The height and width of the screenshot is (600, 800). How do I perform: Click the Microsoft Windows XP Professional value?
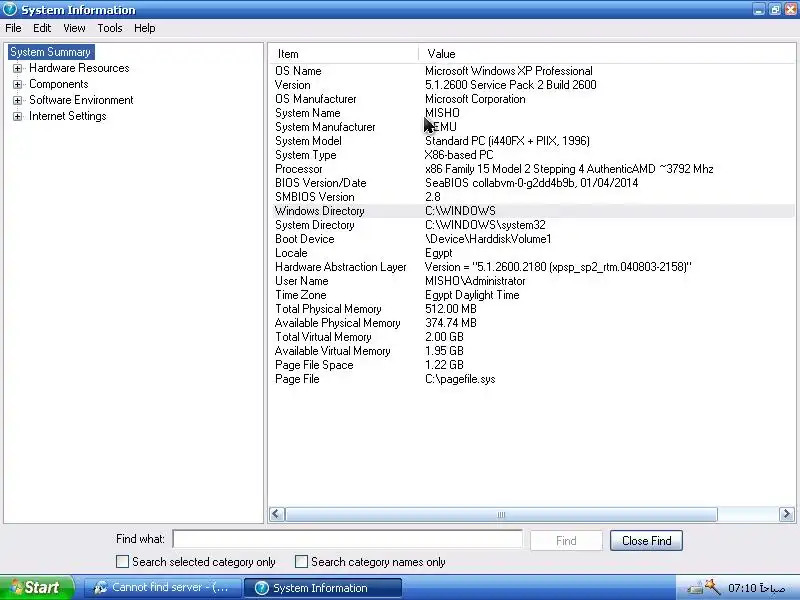[509, 71]
